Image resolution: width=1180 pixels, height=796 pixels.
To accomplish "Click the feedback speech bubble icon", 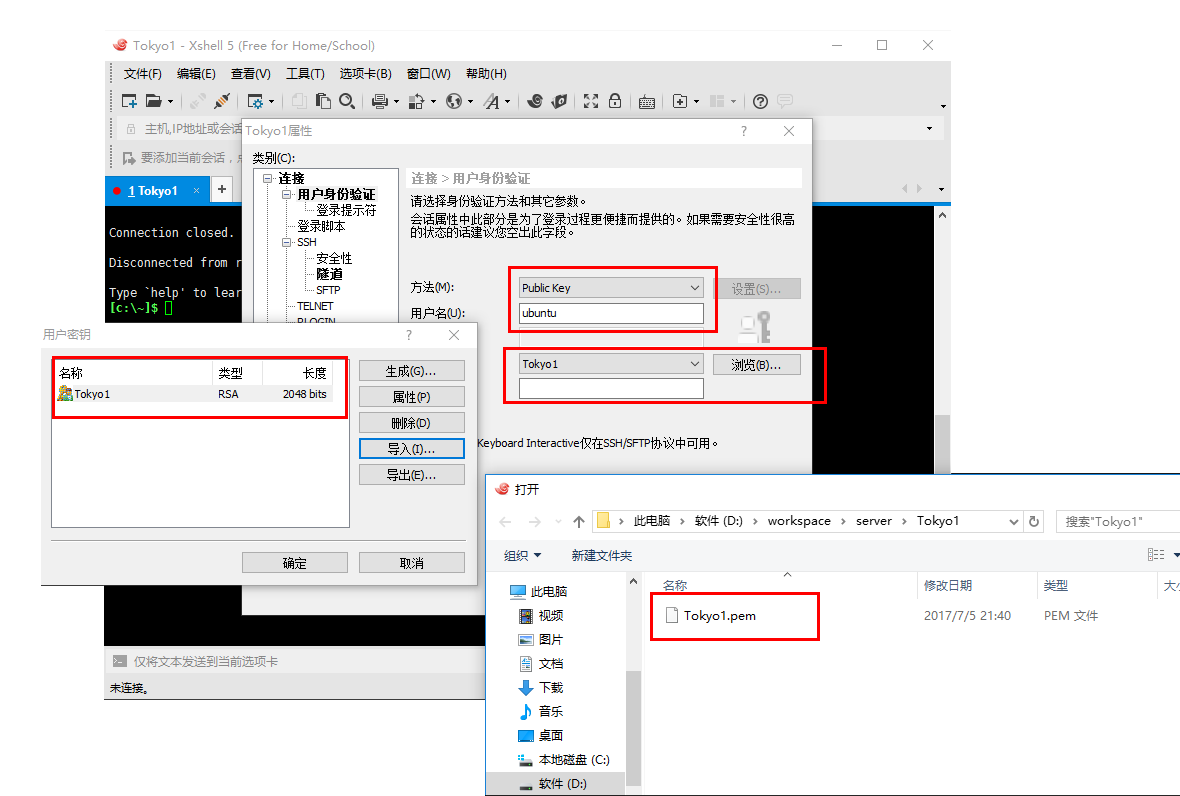I will point(785,101).
